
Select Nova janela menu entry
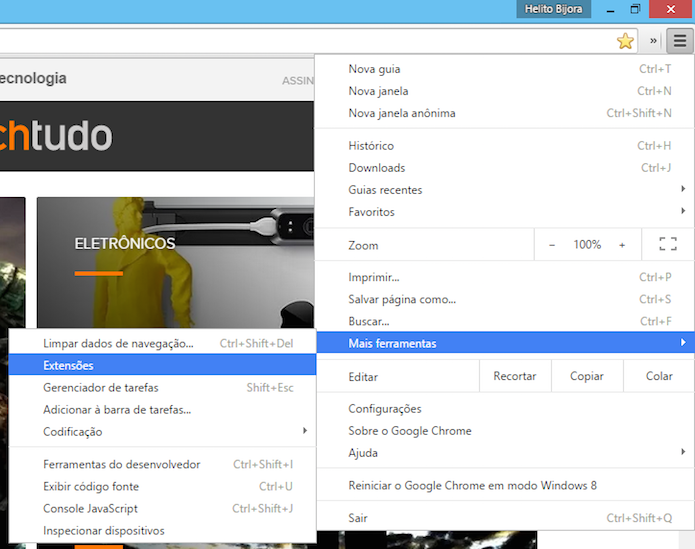point(504,91)
